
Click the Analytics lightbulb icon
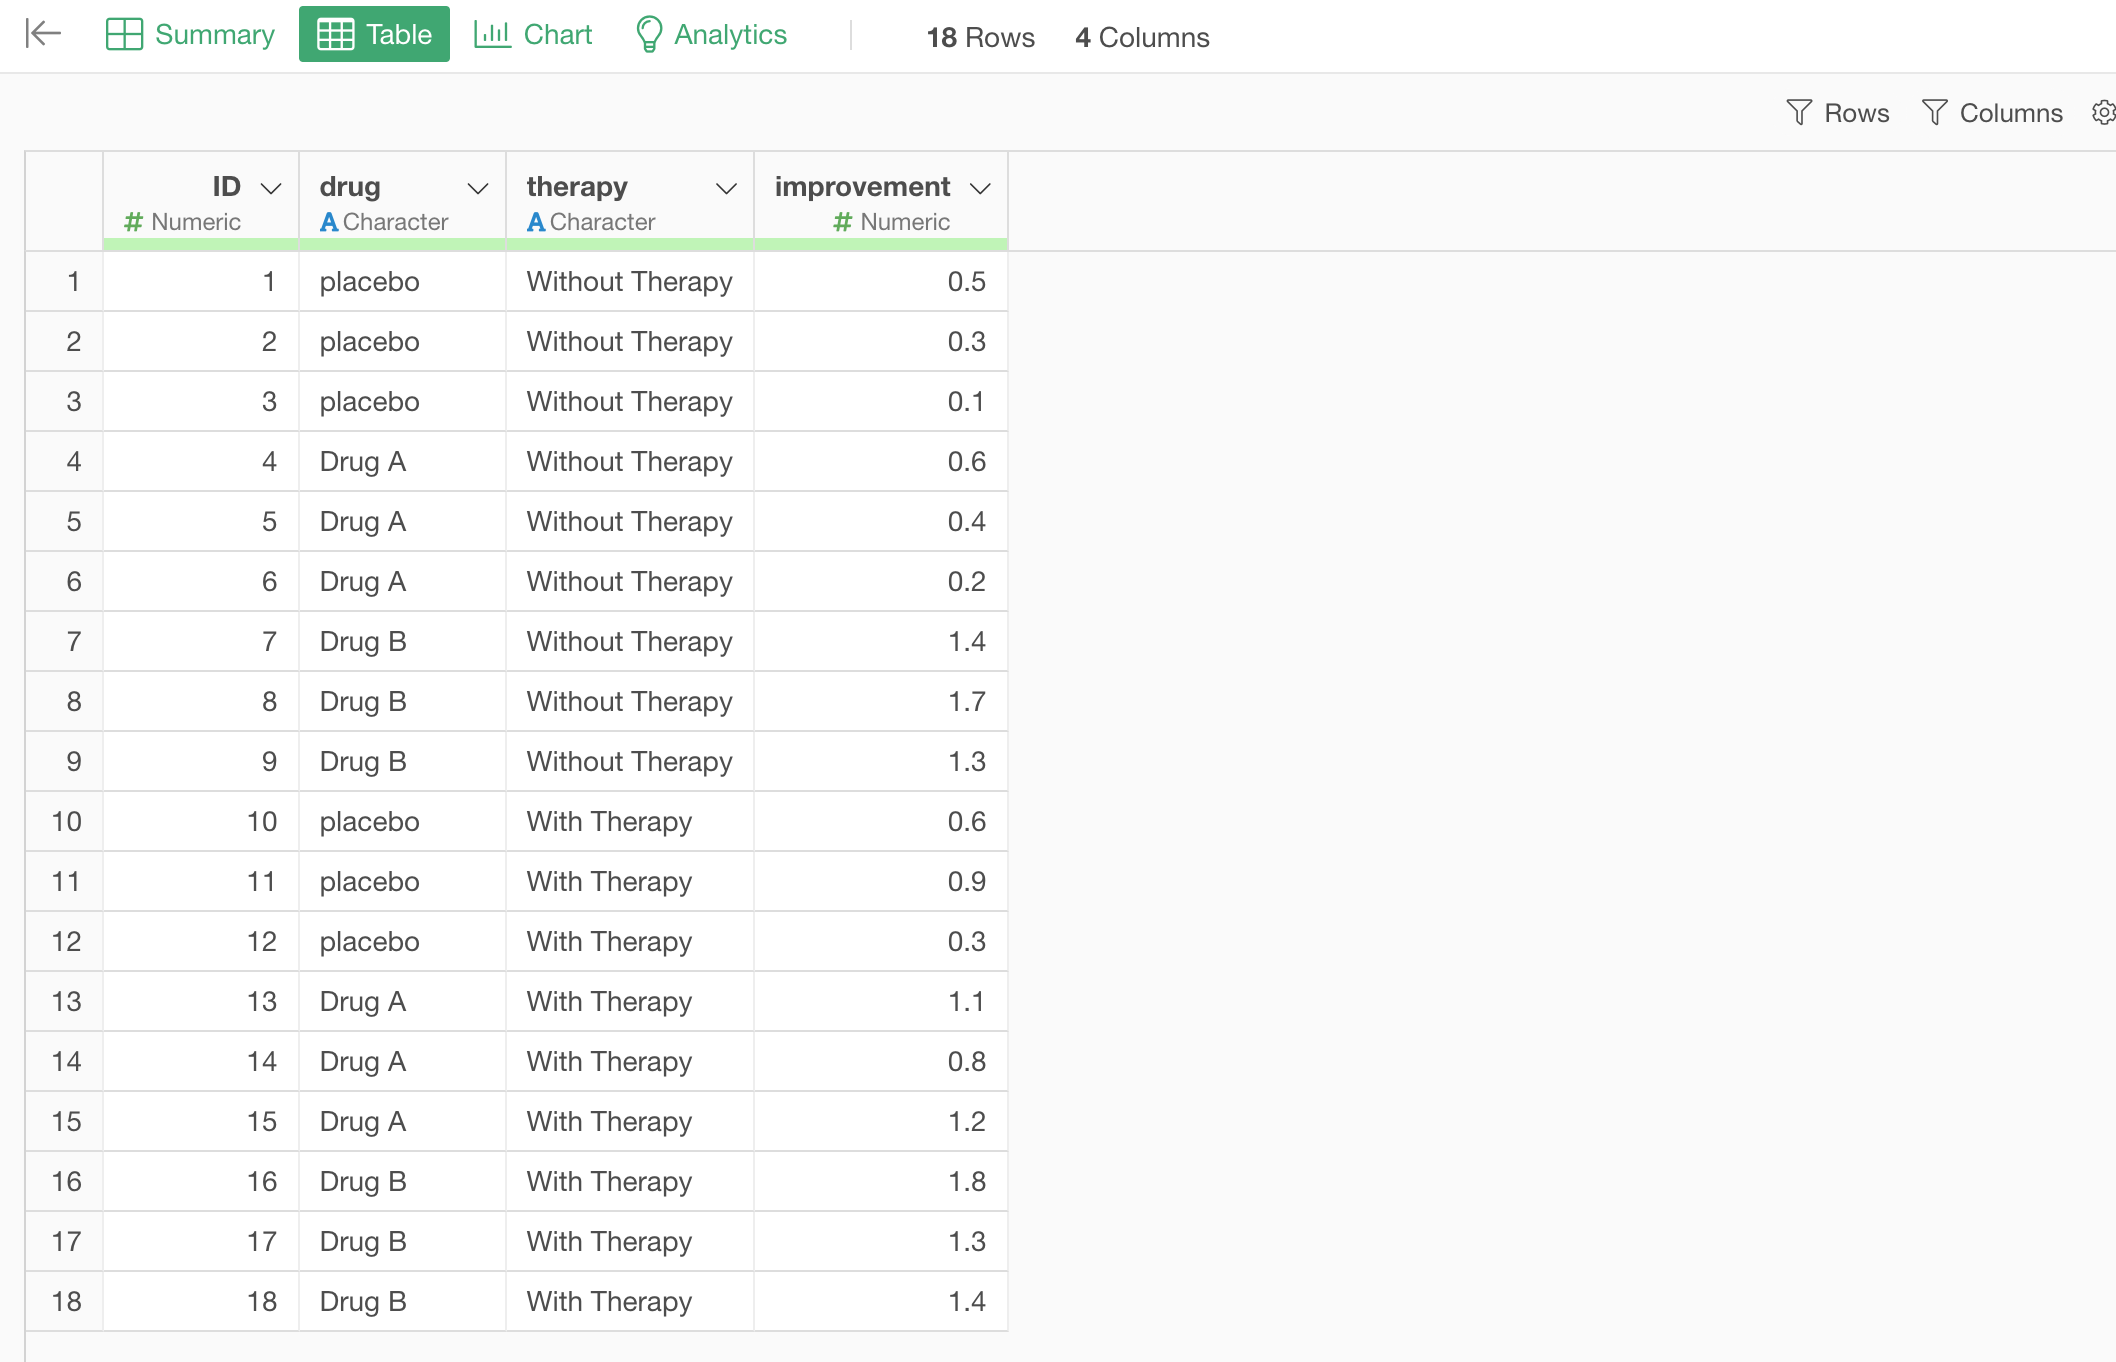pyautogui.click(x=649, y=34)
